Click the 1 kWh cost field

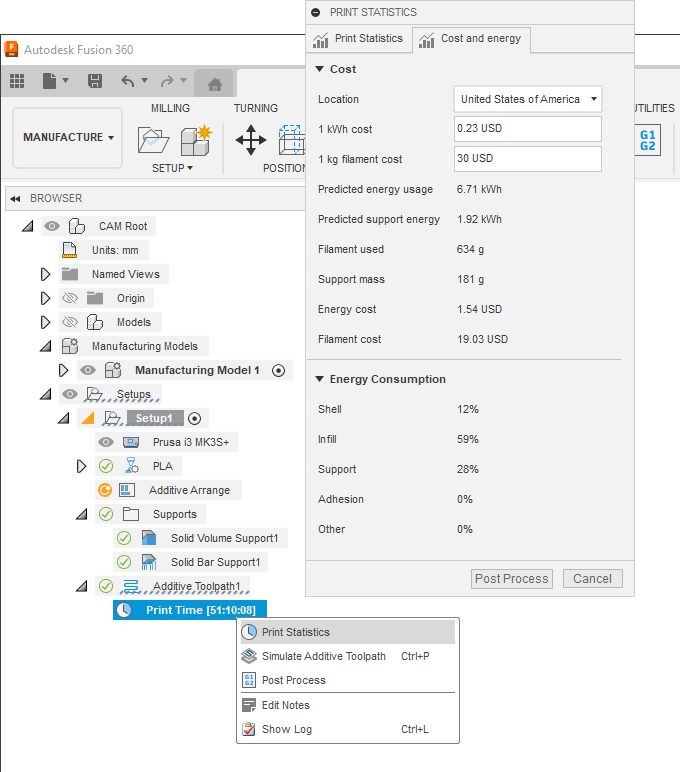(x=527, y=129)
